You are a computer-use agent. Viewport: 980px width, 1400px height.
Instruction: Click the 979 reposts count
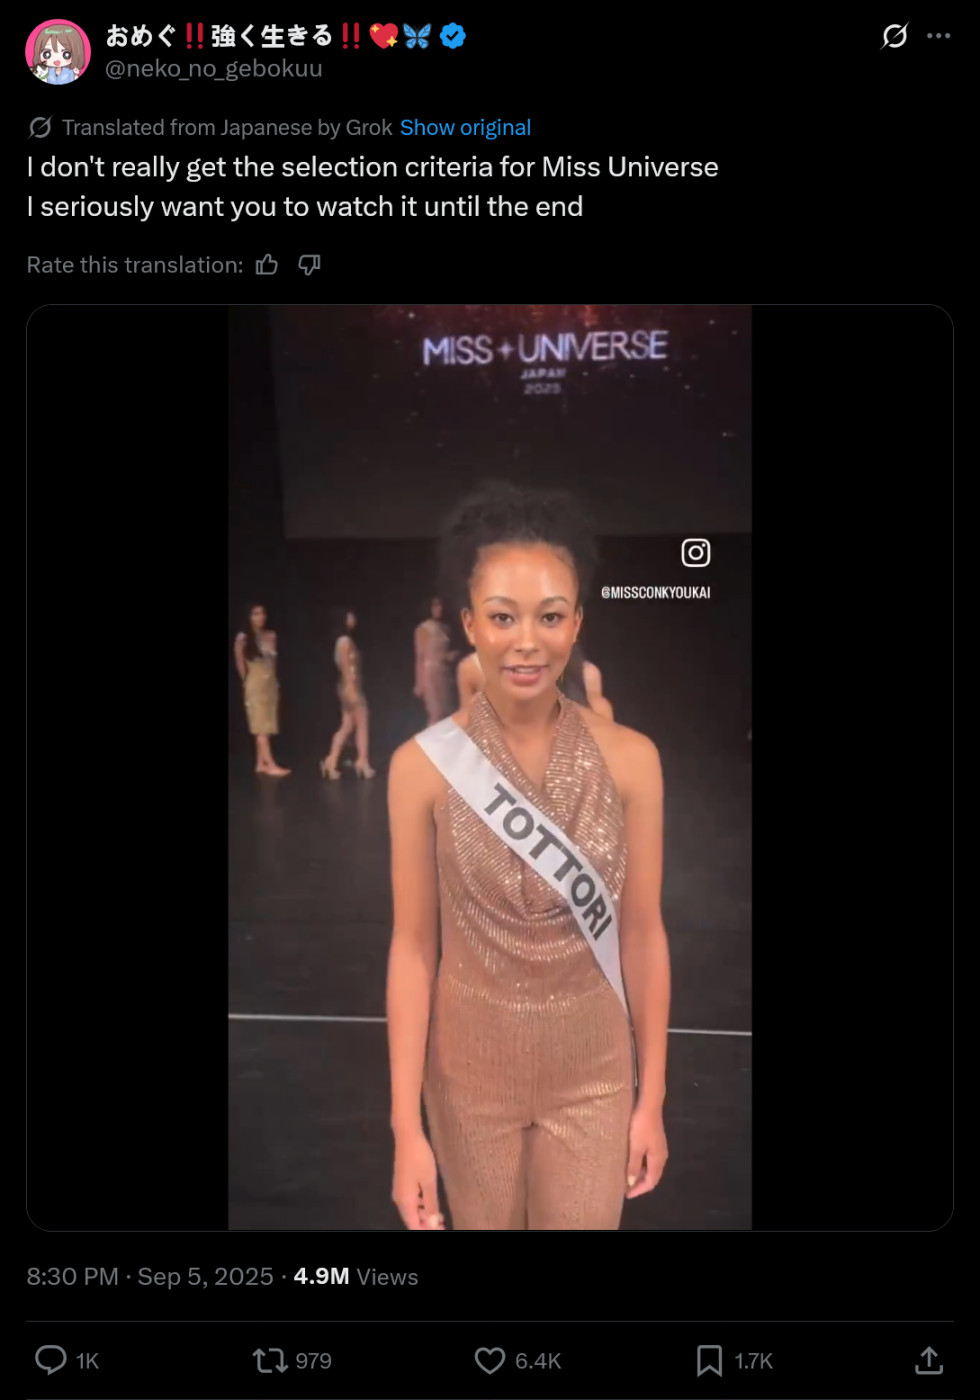(313, 1361)
